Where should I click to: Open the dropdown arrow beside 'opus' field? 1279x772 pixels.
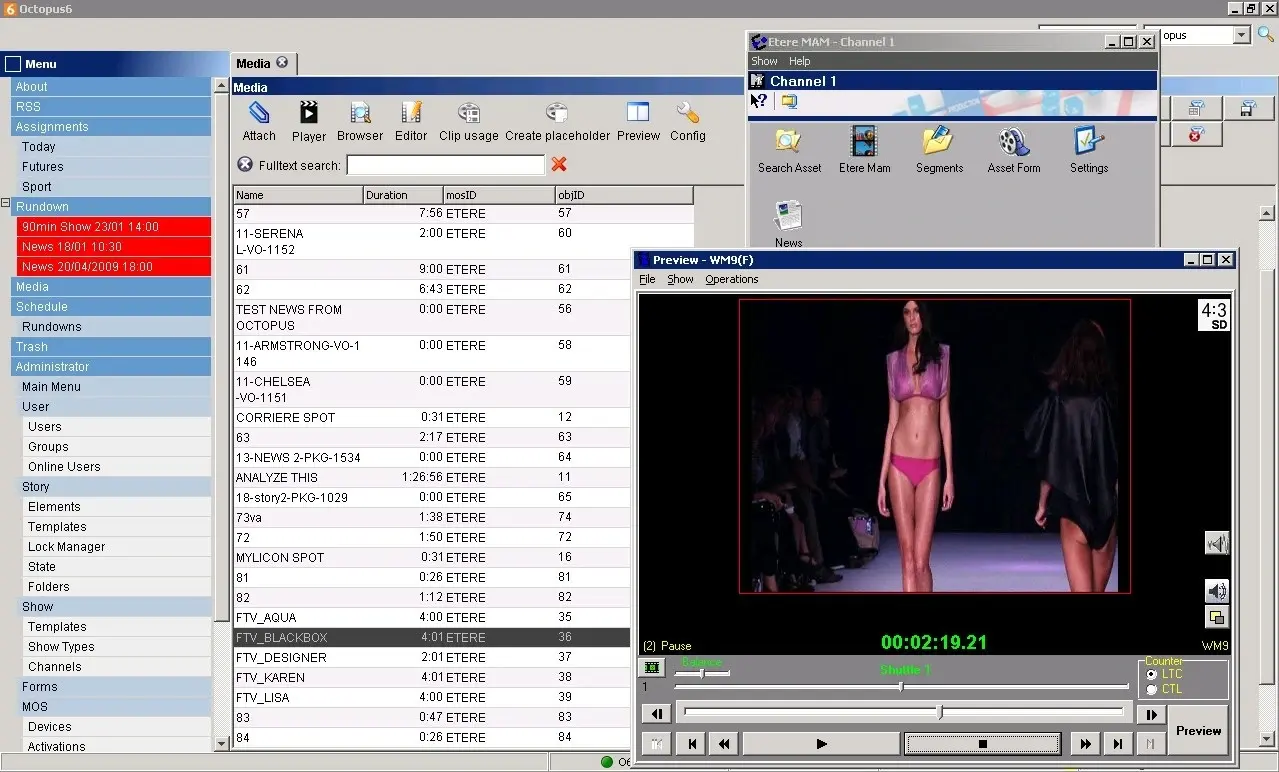(x=1241, y=35)
